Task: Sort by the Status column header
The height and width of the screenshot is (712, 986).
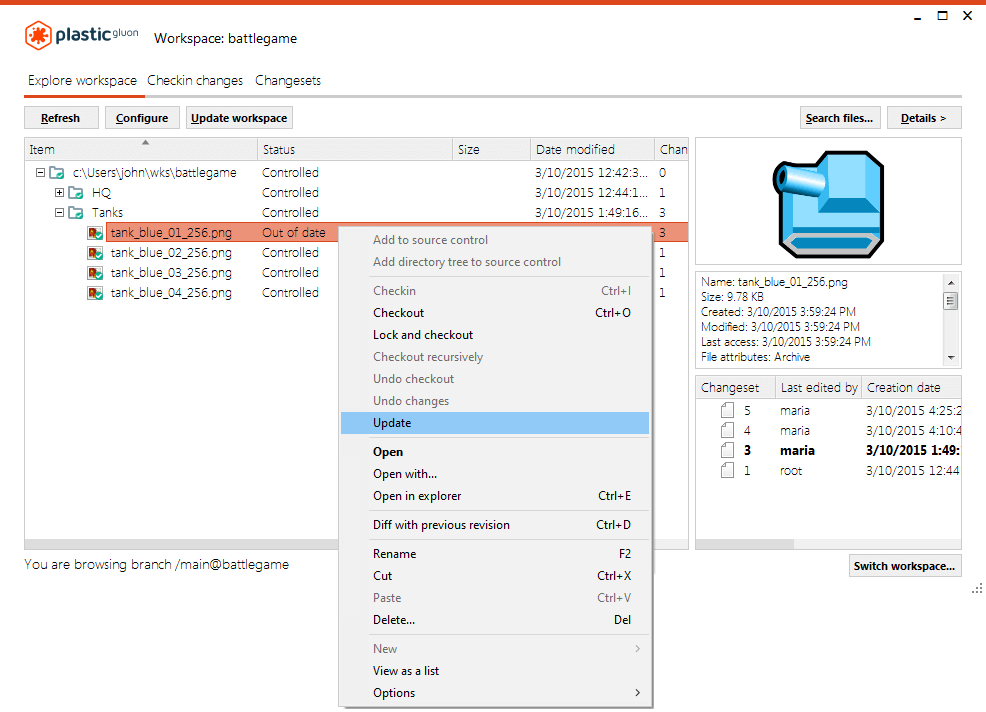Action: (x=355, y=150)
